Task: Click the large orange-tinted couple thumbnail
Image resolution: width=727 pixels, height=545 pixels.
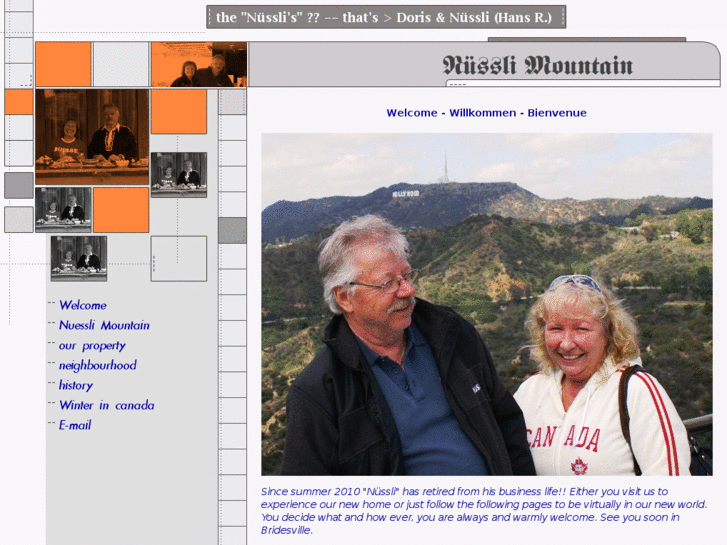Action: pyautogui.click(x=92, y=137)
